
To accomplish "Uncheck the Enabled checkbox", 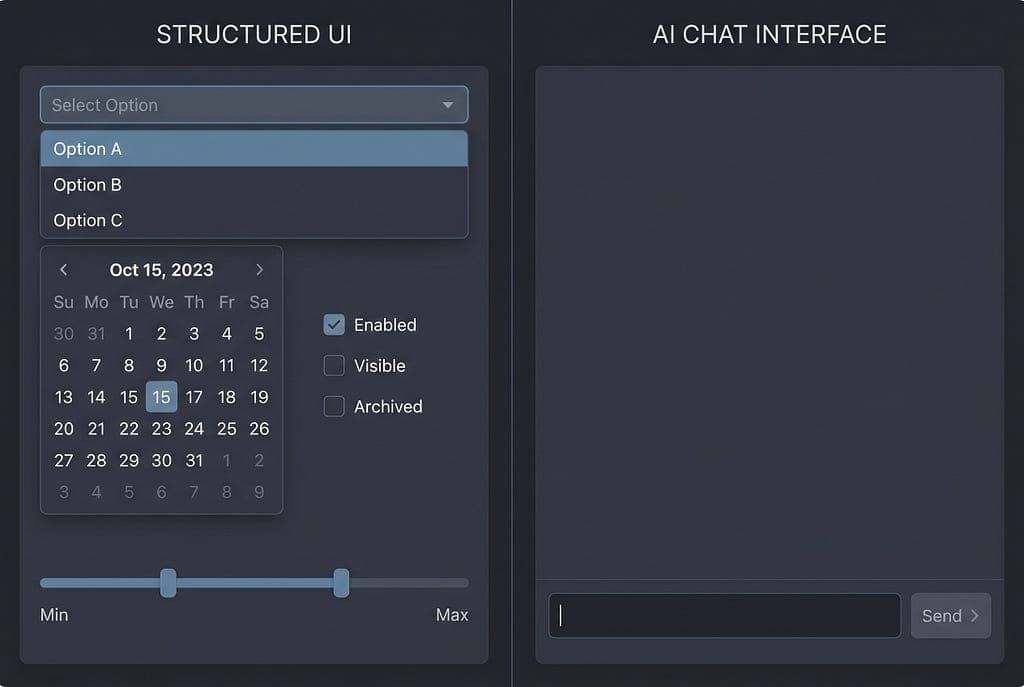I will click(x=333, y=324).
